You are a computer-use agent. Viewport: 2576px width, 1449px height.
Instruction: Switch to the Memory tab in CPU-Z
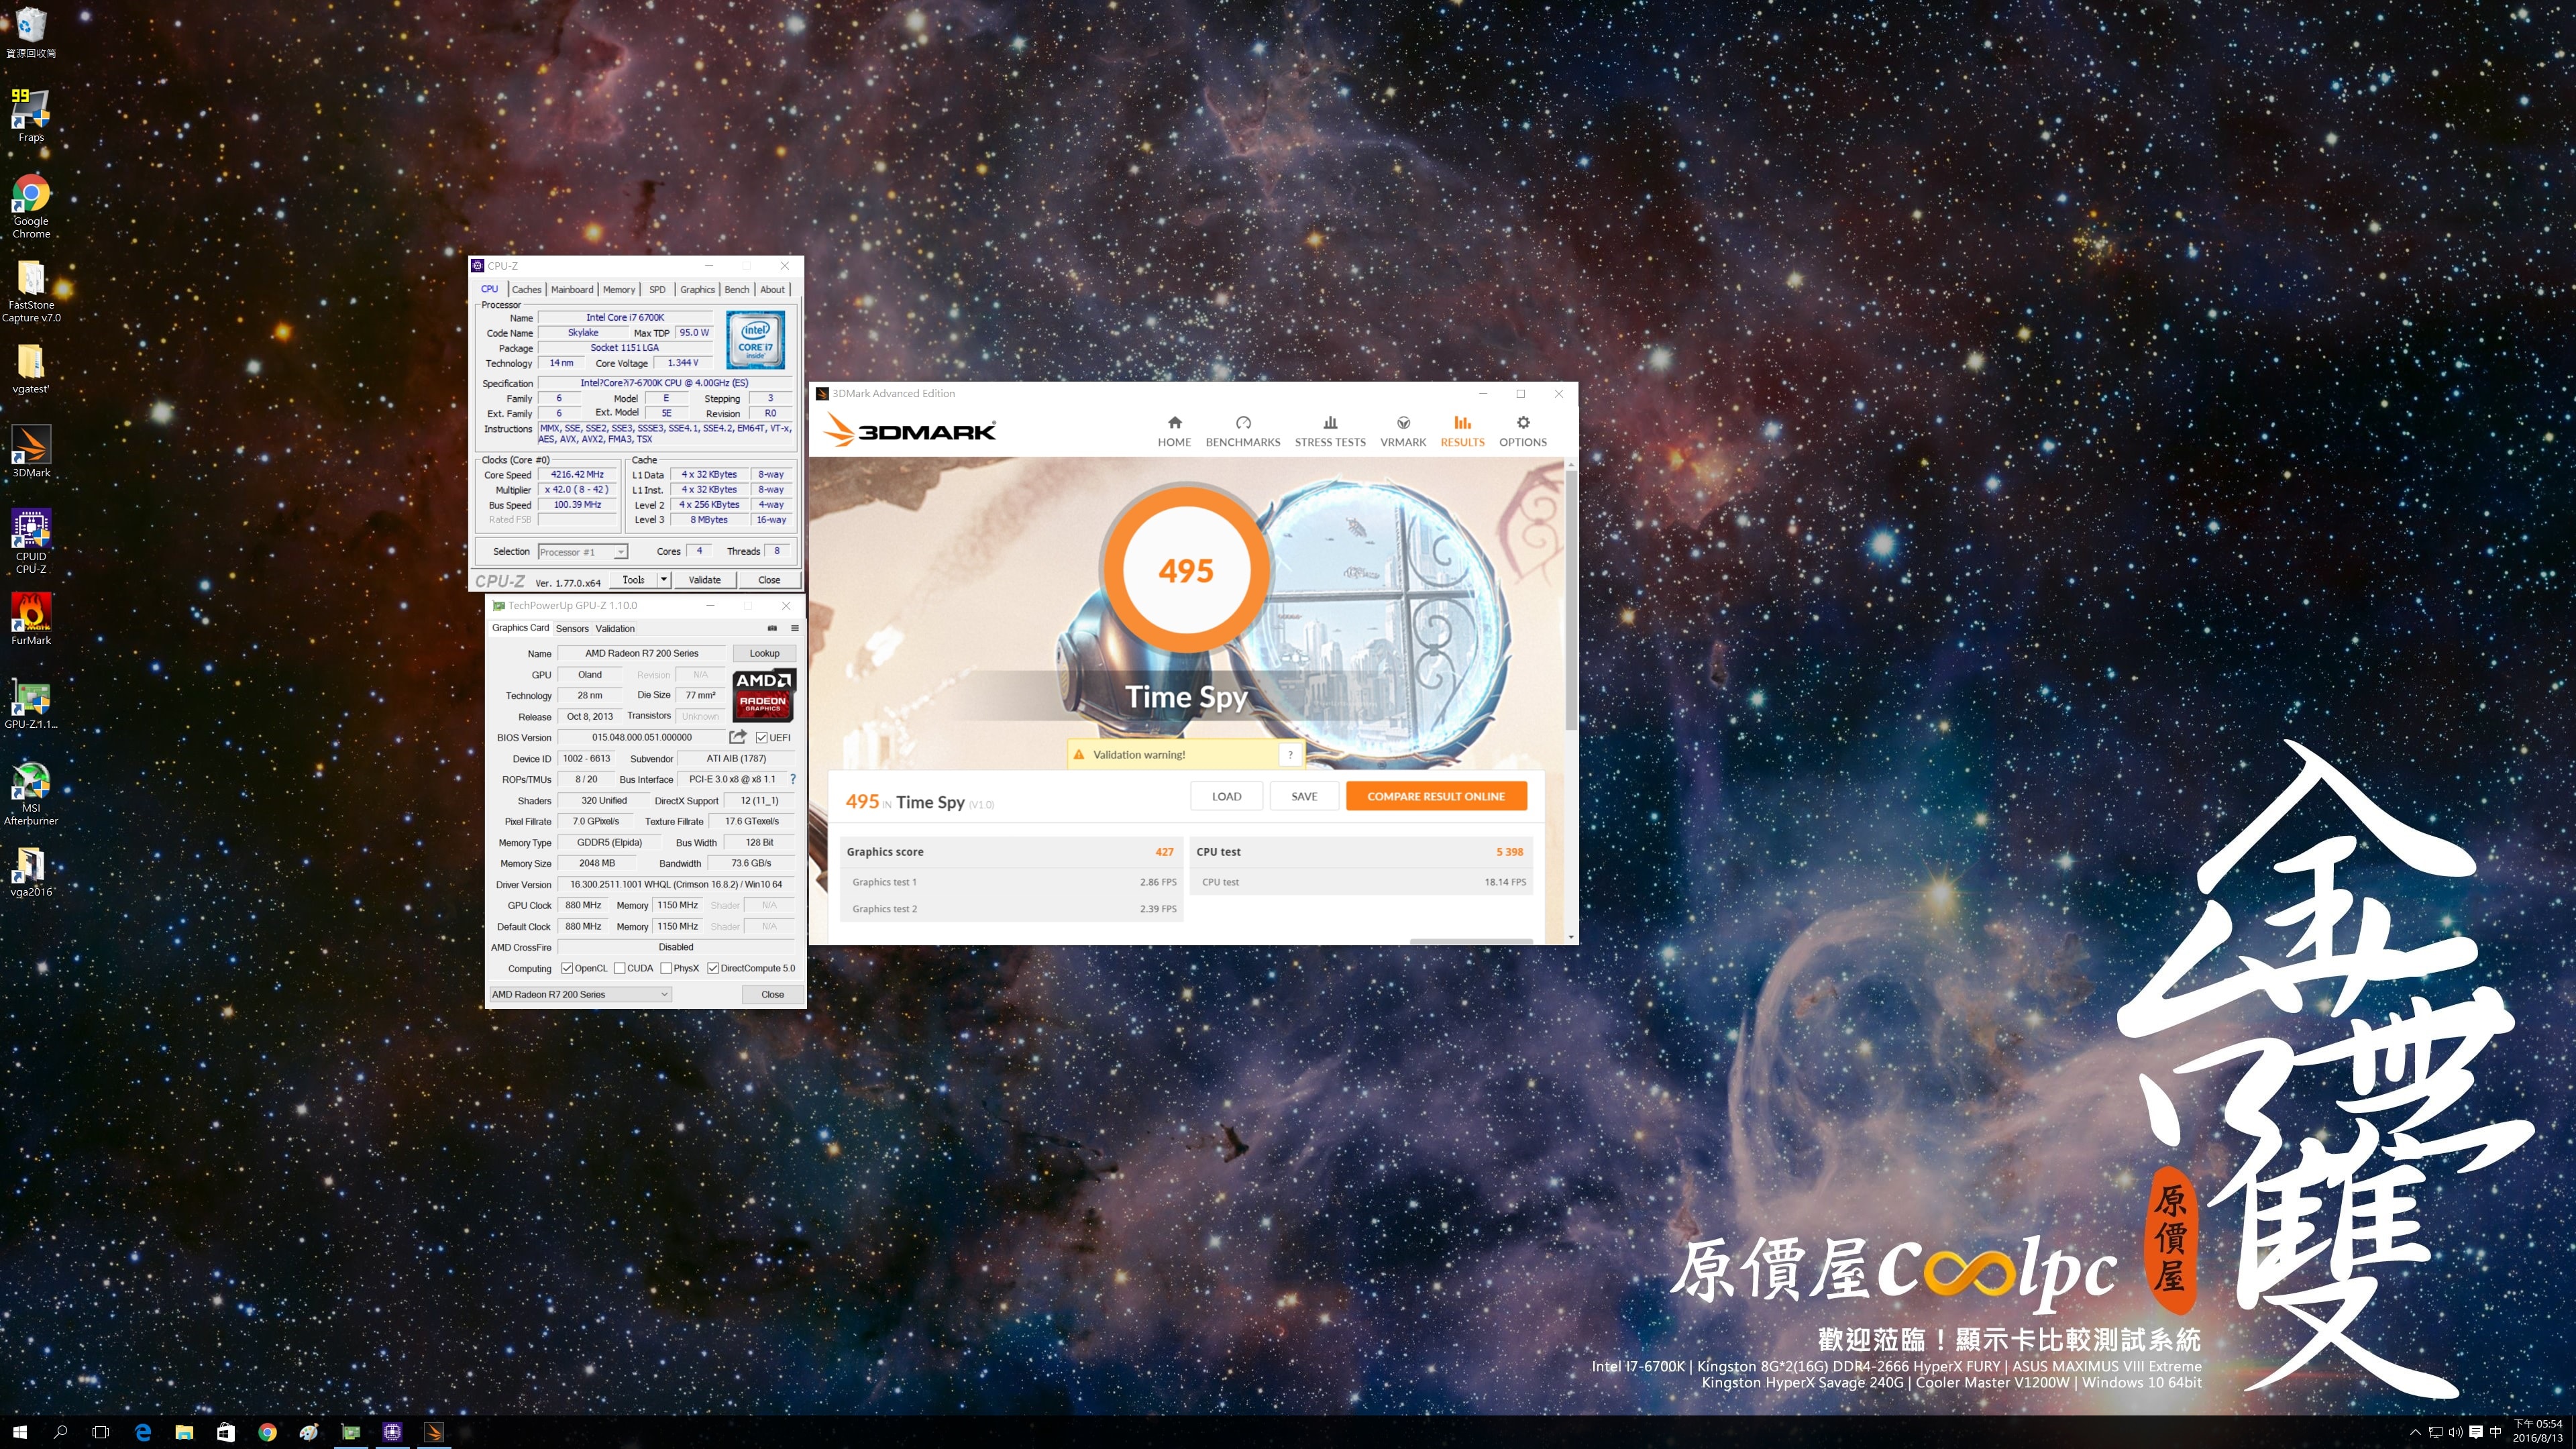pyautogui.click(x=619, y=289)
